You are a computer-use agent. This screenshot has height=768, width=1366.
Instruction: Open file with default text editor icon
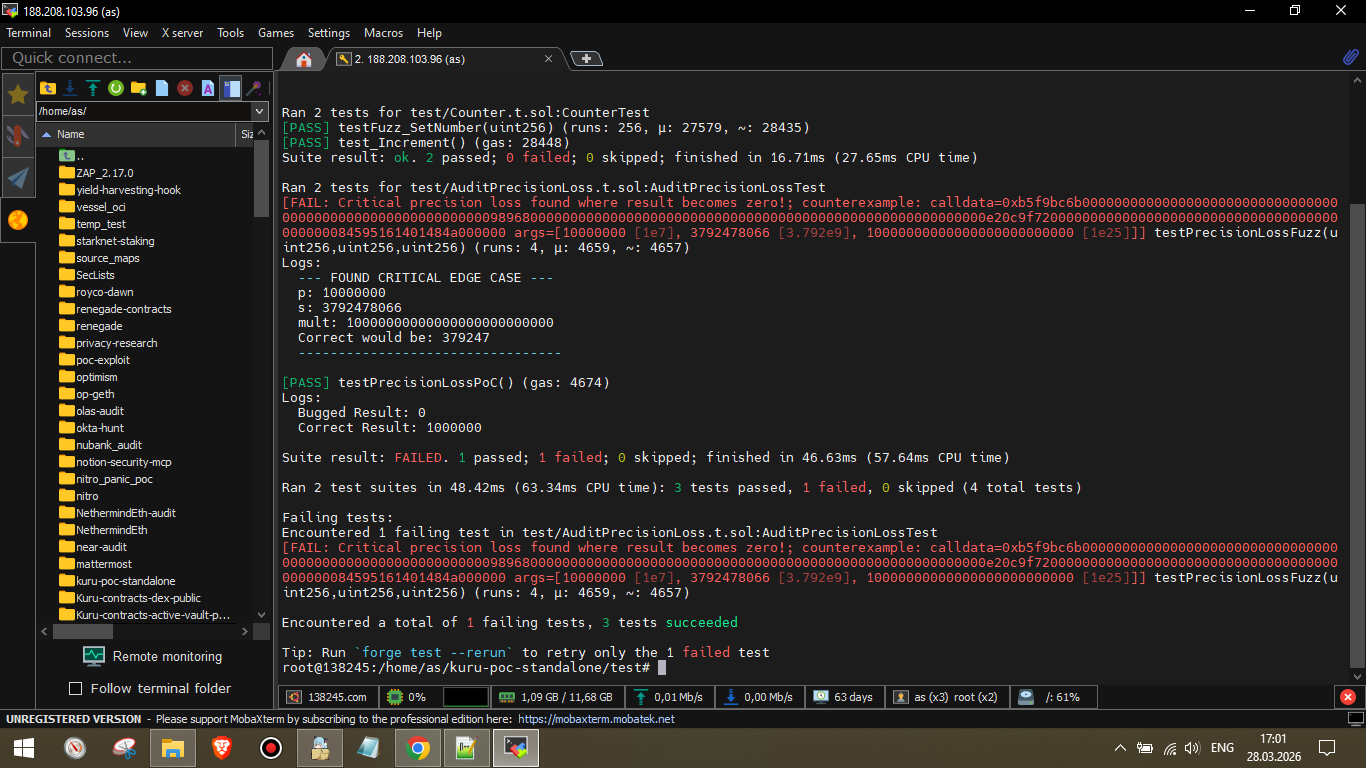(x=208, y=88)
